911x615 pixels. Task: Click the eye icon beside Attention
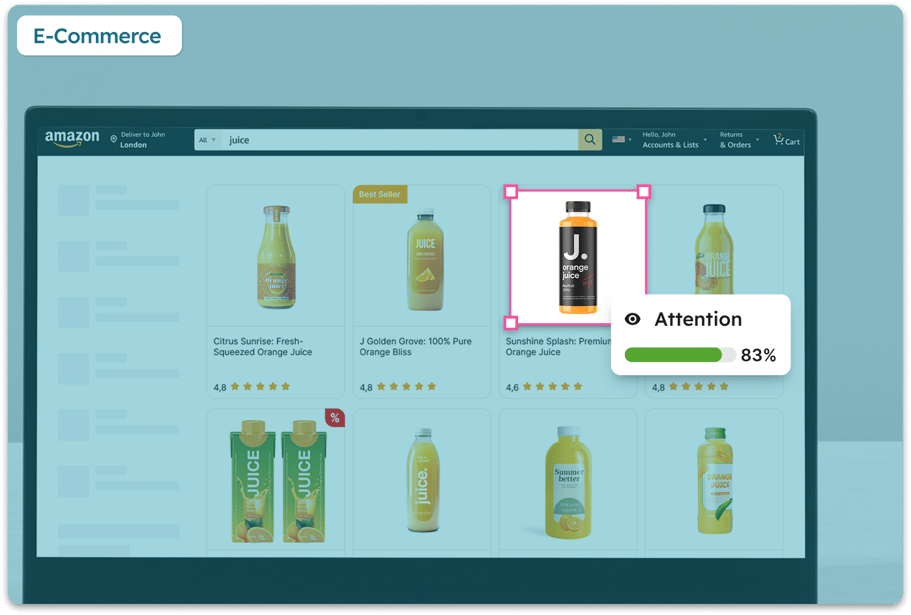tap(632, 320)
